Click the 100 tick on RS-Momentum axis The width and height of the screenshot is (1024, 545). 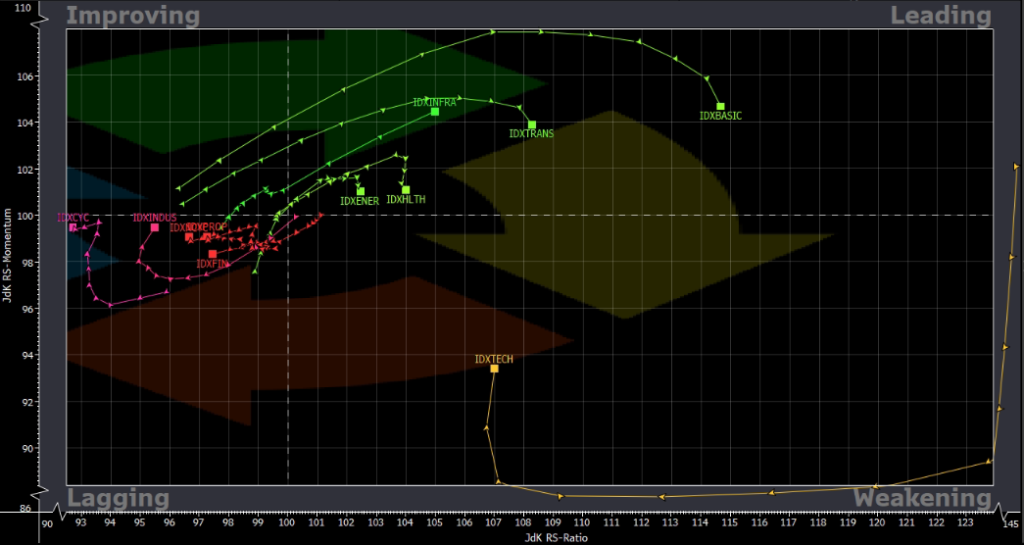pyautogui.click(x=23, y=215)
